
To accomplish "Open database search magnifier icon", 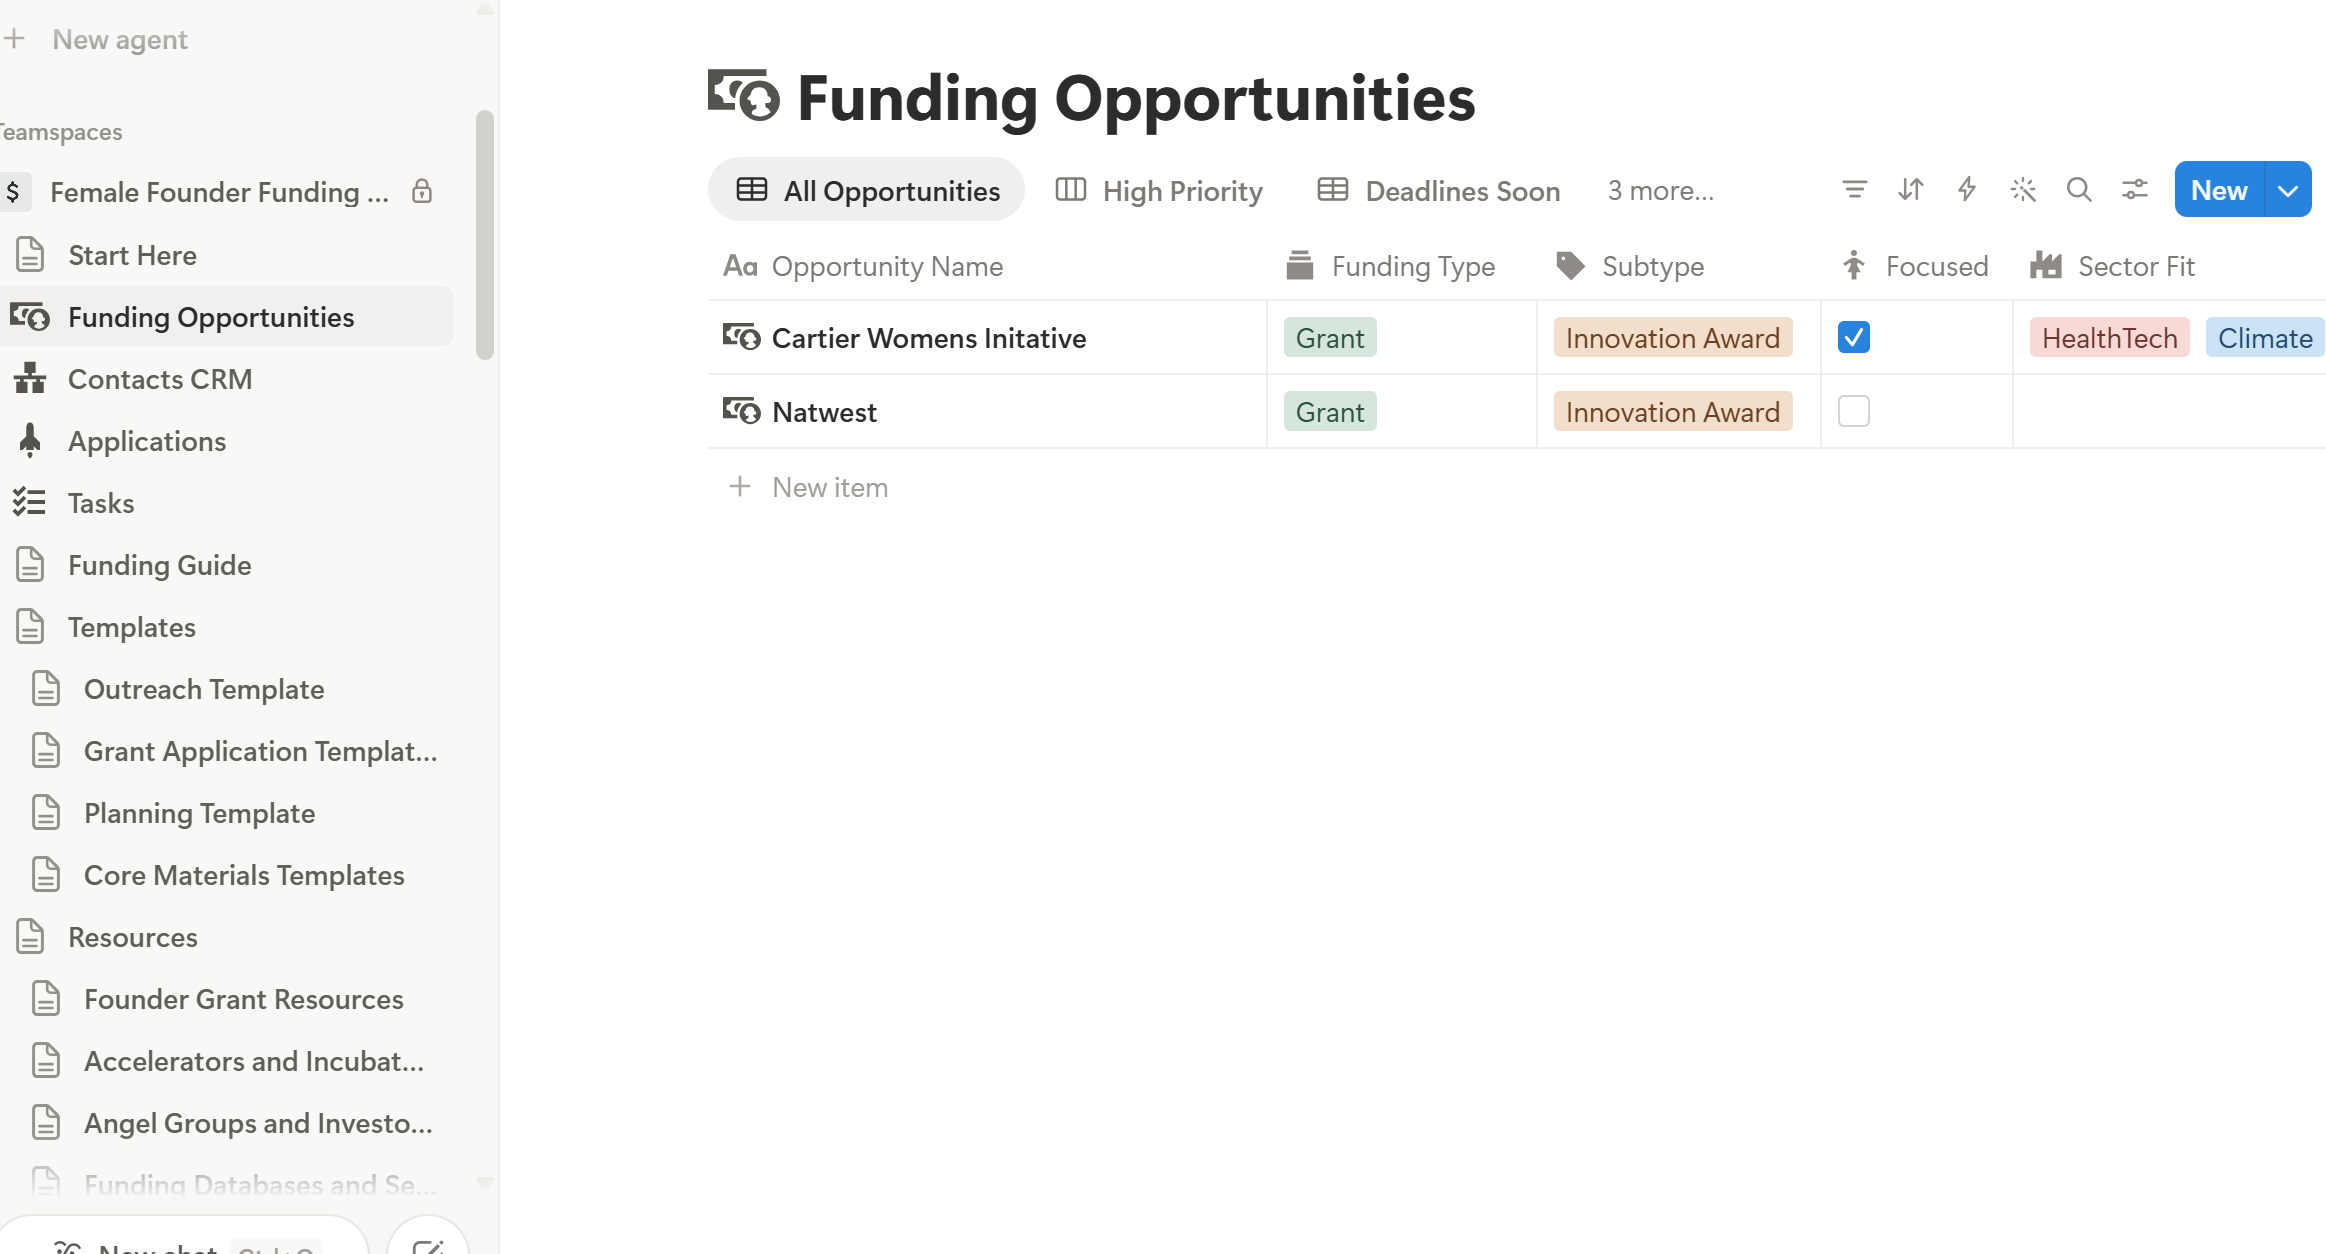I will coord(2078,190).
